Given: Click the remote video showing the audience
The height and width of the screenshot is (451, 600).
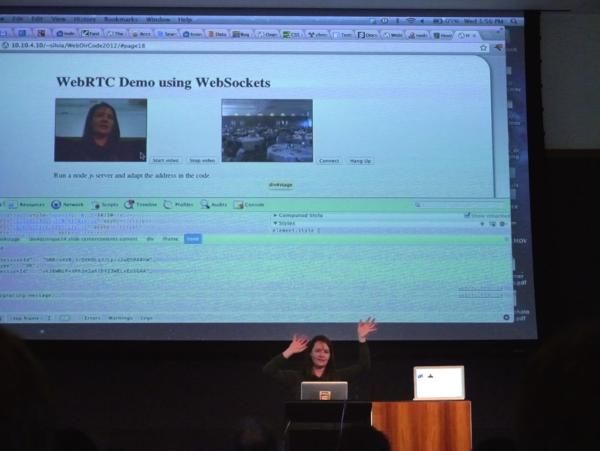Looking at the screenshot, I should point(267,130).
